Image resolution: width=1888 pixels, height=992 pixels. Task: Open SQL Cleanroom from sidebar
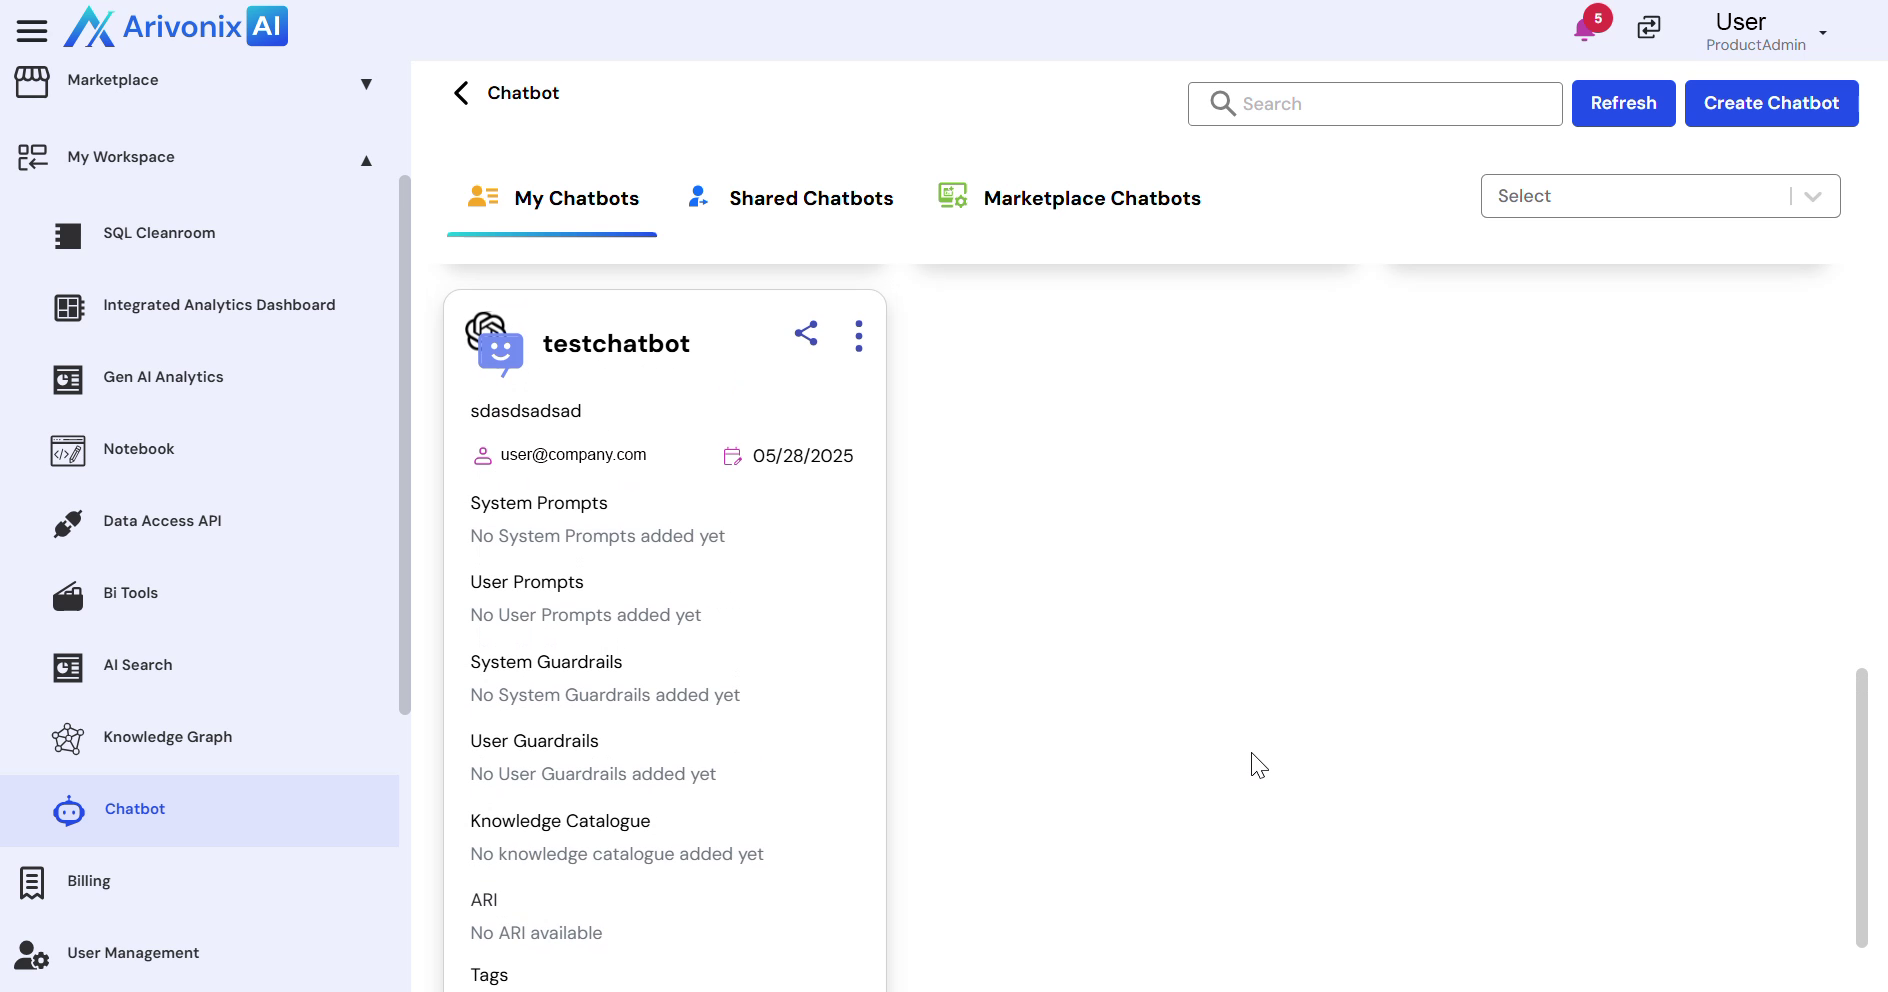159,233
